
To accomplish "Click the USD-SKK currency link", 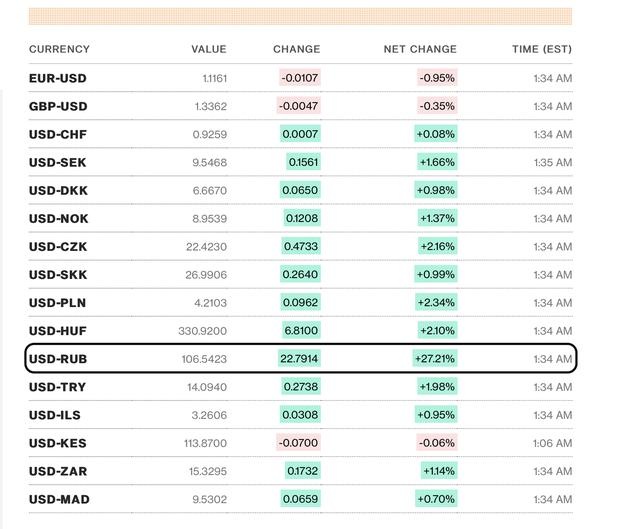I will (58, 274).
